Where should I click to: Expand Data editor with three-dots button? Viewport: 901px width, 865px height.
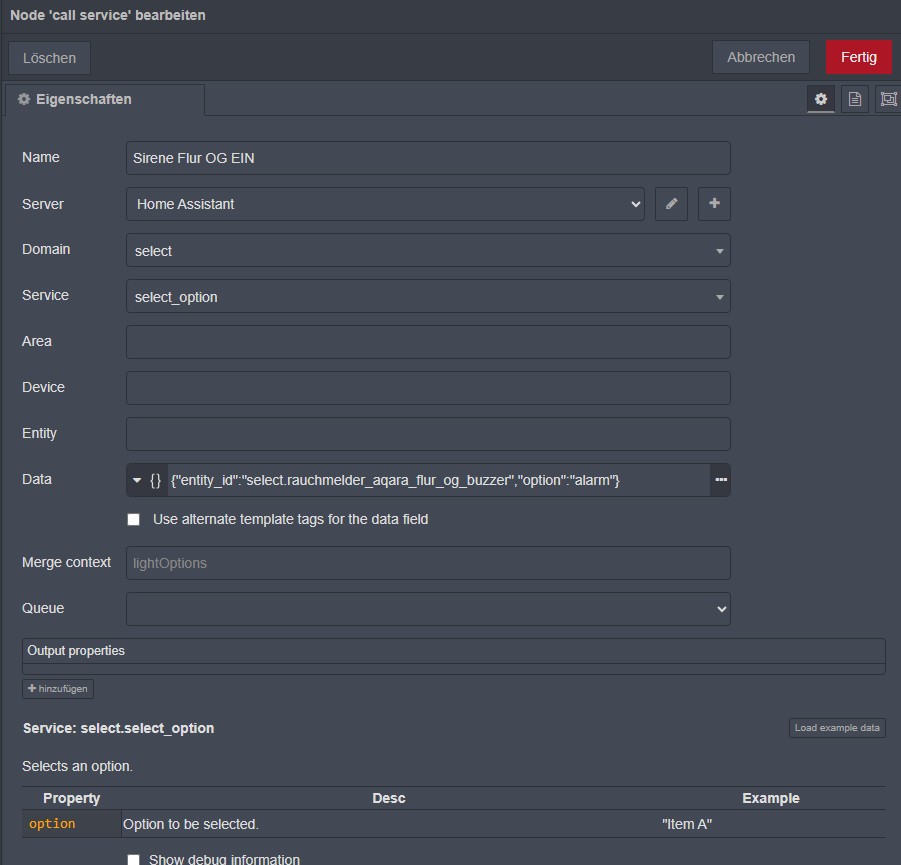tap(720, 480)
